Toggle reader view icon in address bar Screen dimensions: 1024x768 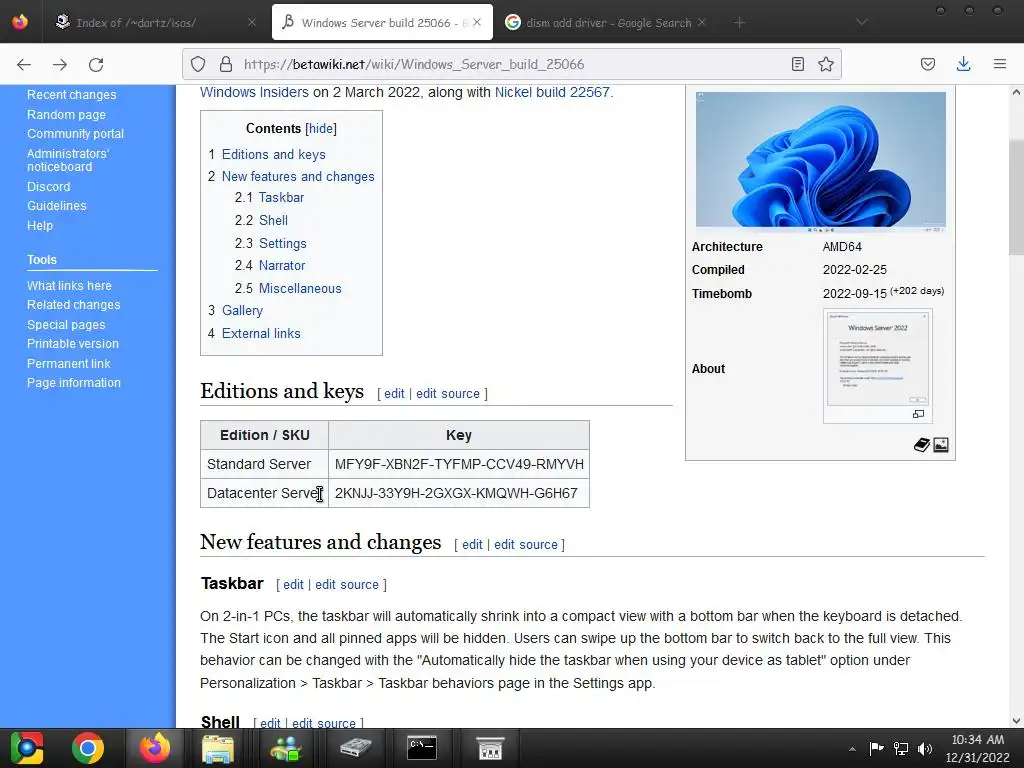[x=797, y=64]
